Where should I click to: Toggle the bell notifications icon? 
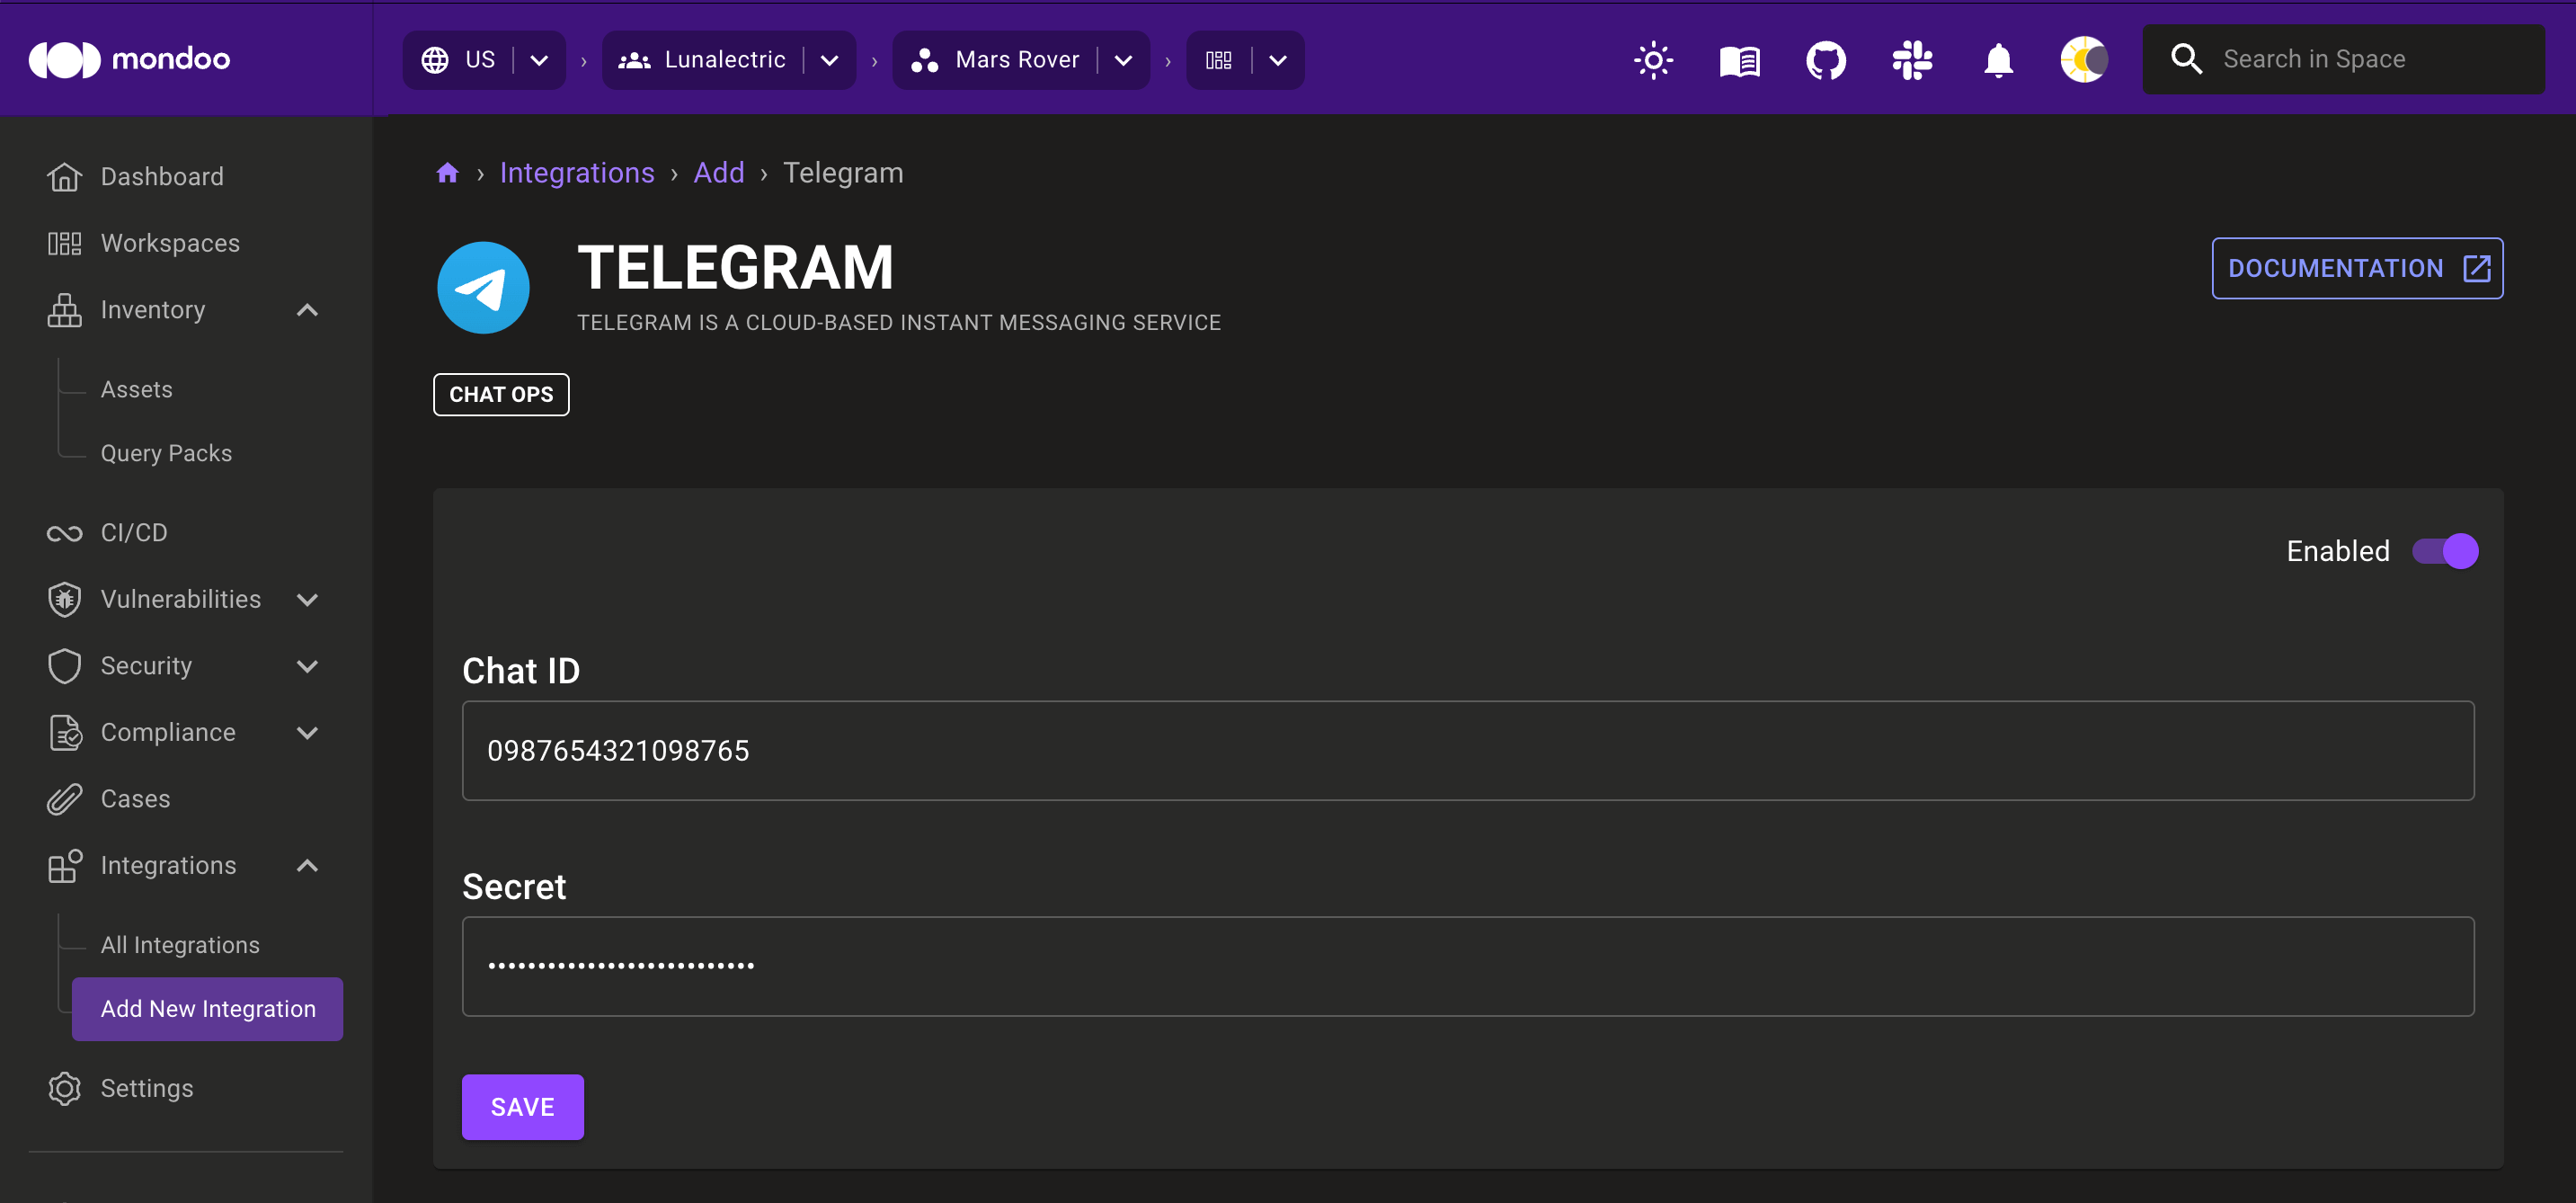(x=1996, y=59)
